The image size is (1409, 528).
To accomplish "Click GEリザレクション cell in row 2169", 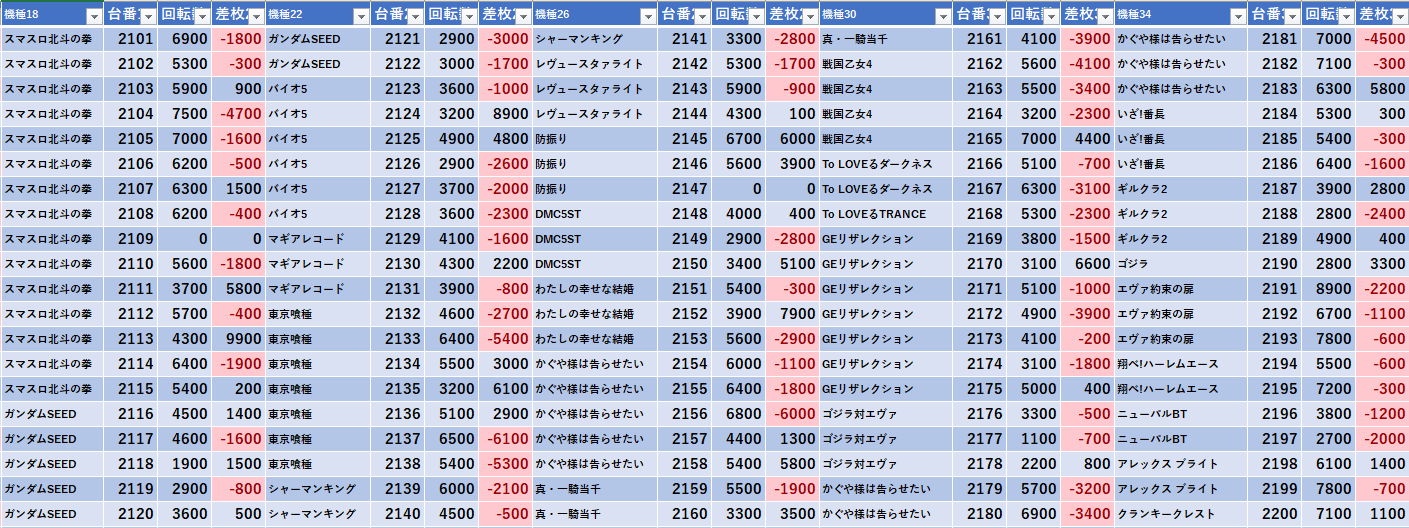I will (886, 239).
